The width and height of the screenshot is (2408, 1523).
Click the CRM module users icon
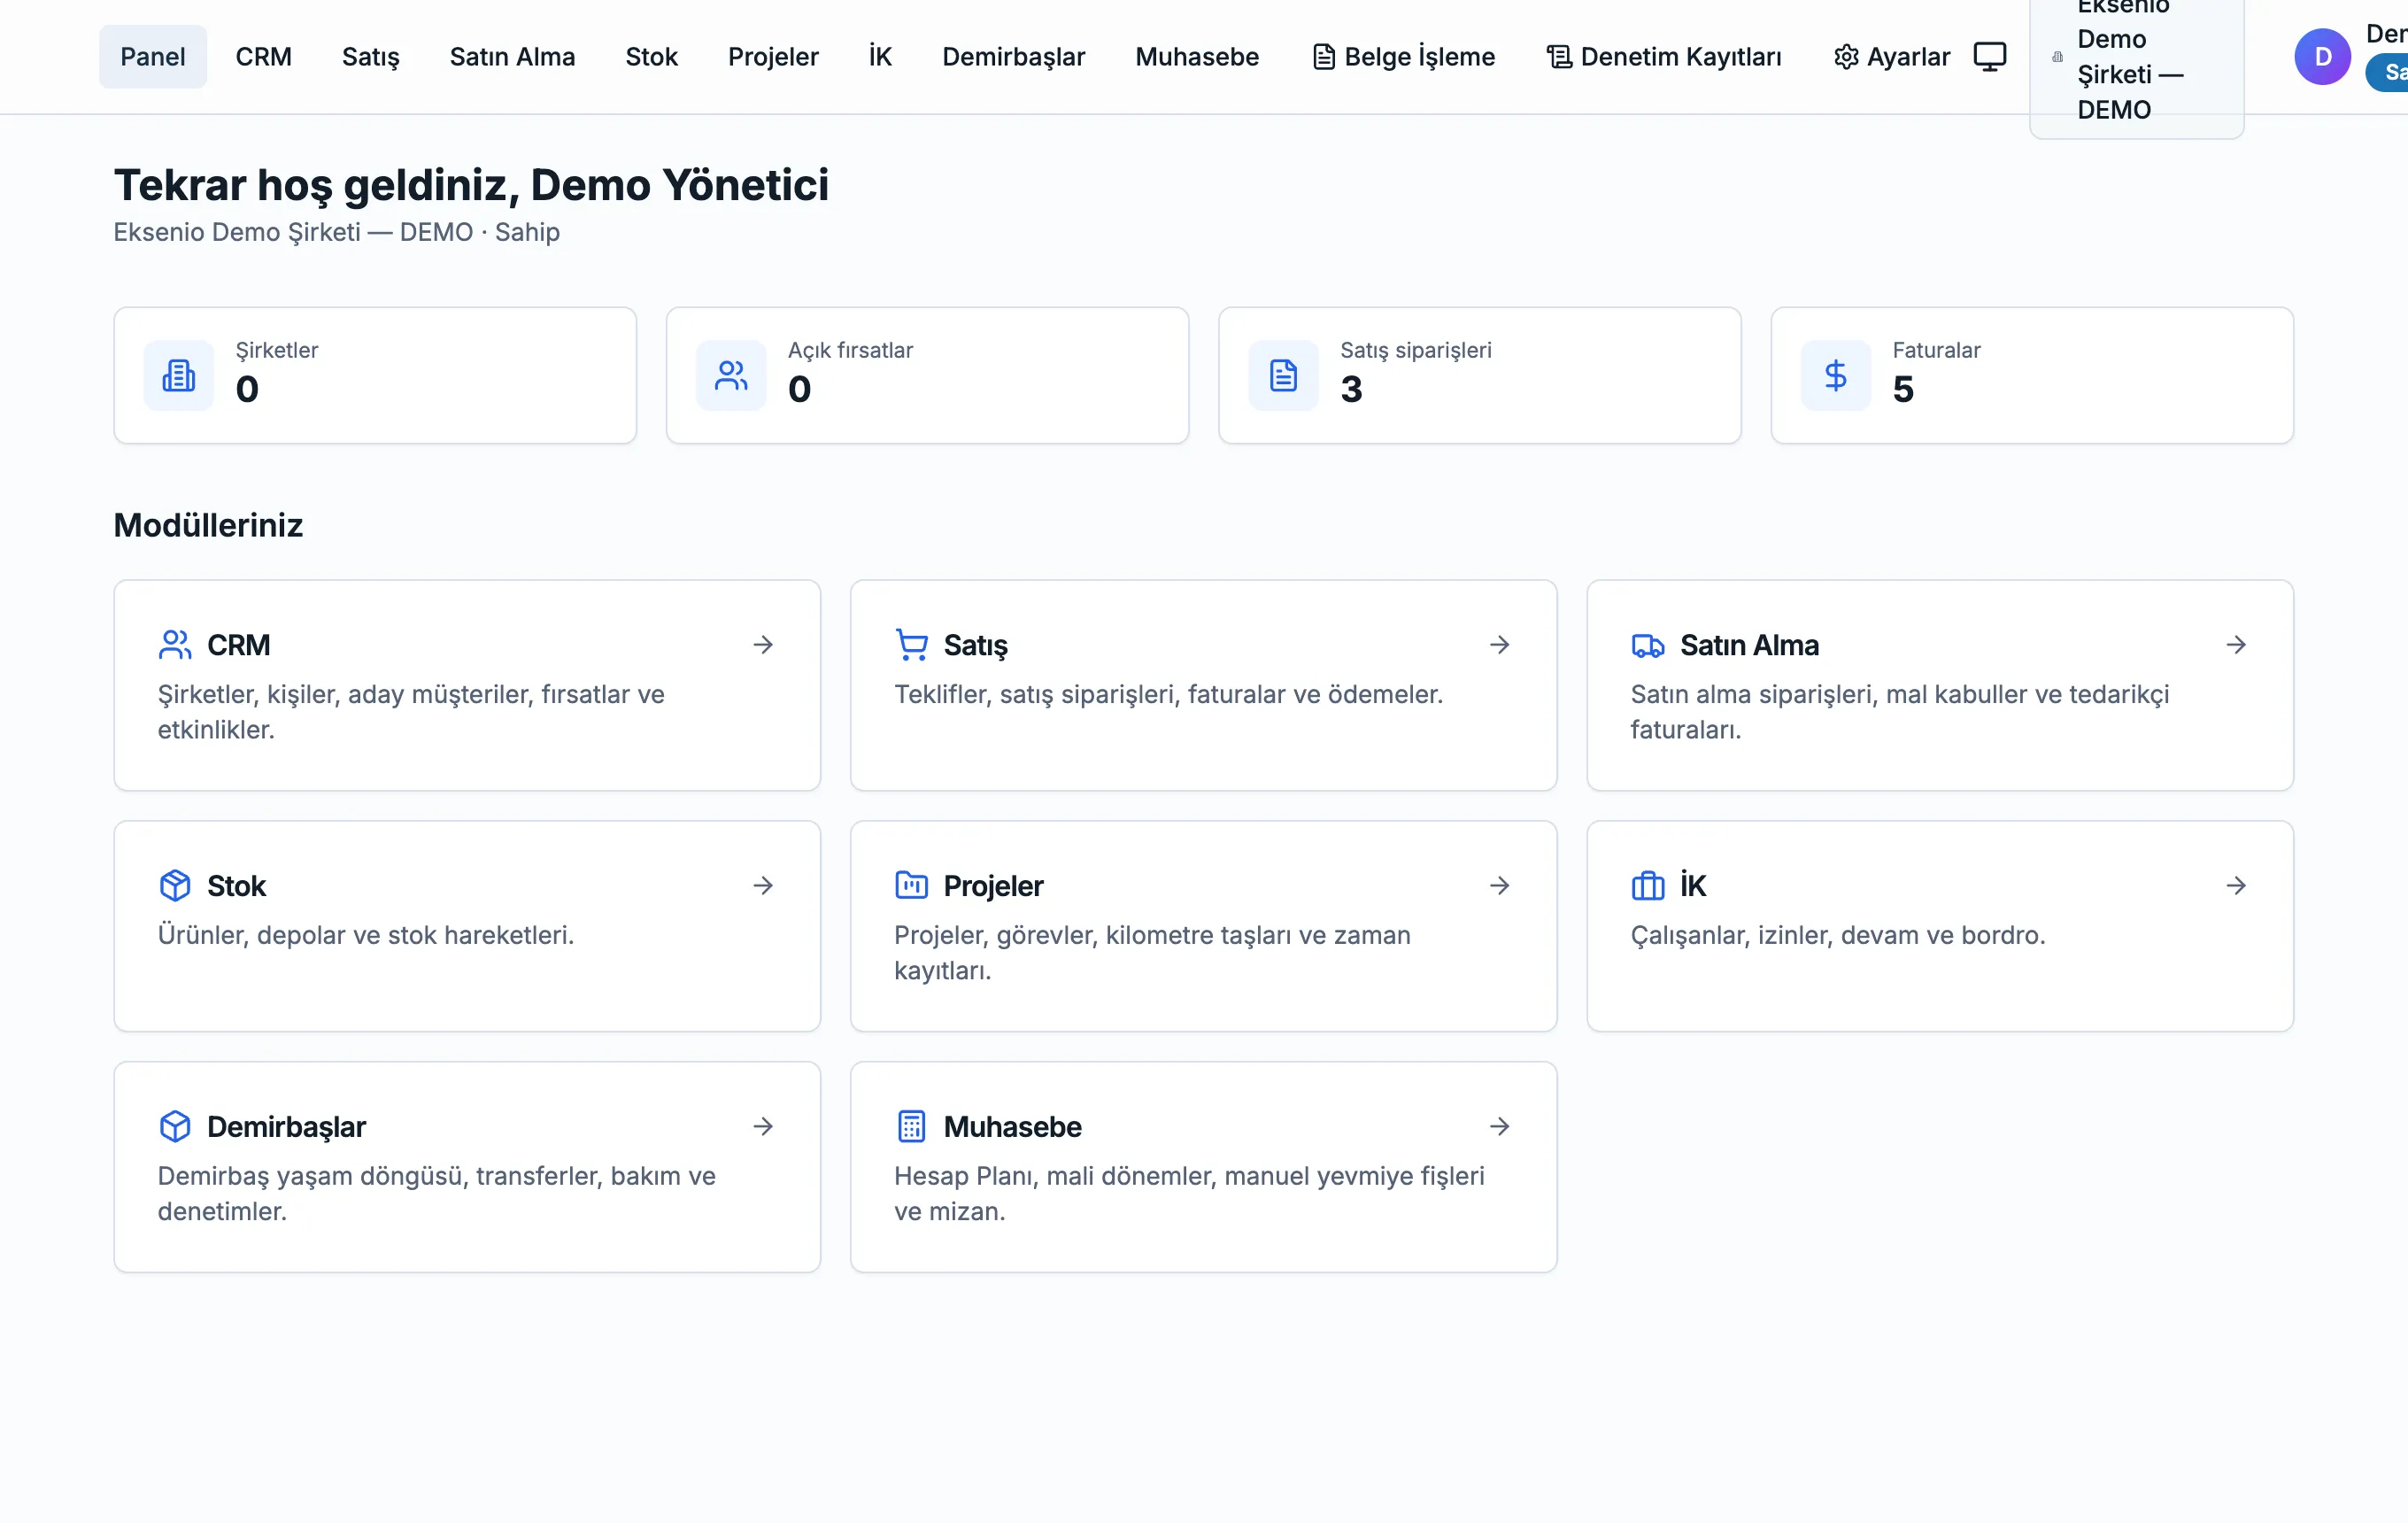point(175,645)
